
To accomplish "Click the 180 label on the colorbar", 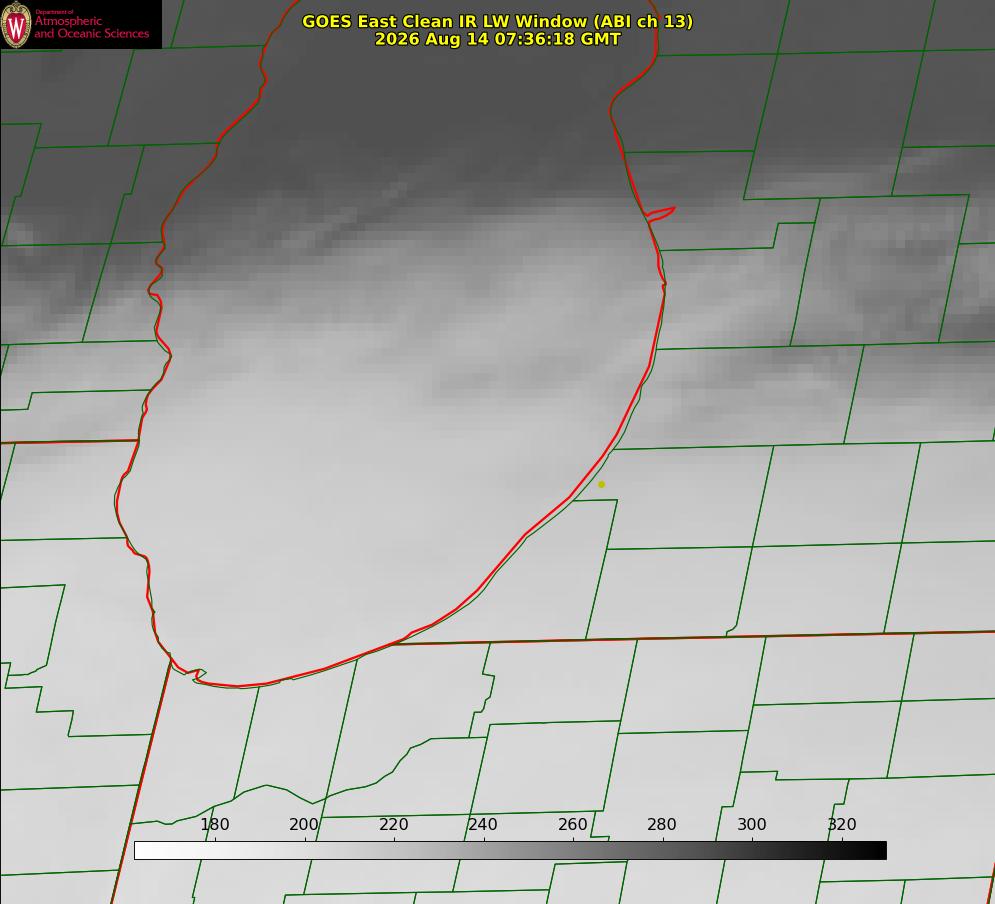I will 214,824.
